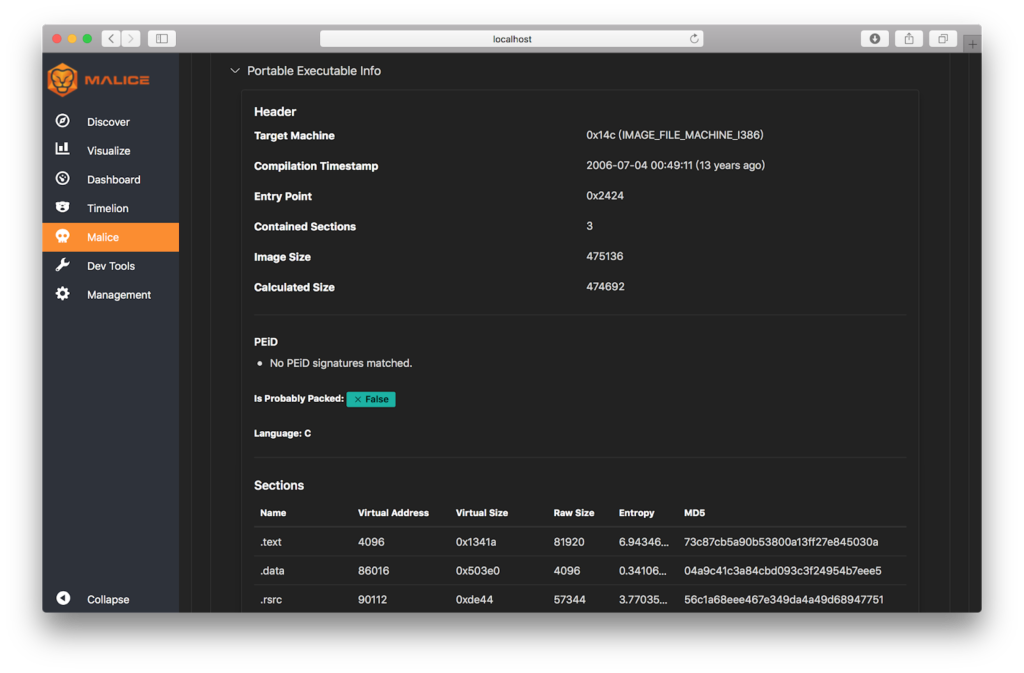Click the Virtual Size value 0x1341a
This screenshot has height=673, width=1024.
point(476,542)
